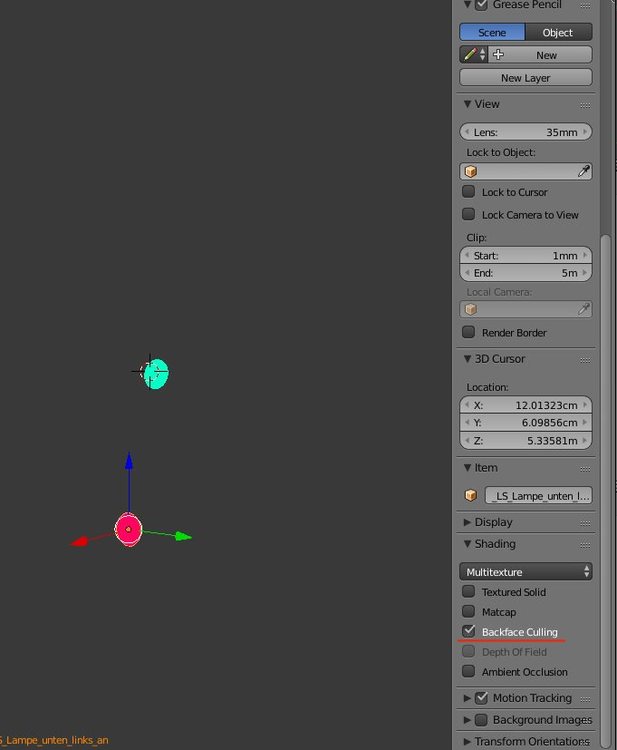Open the Multitexture shading dropdown
The width and height of the screenshot is (617, 750).
pyautogui.click(x=526, y=572)
